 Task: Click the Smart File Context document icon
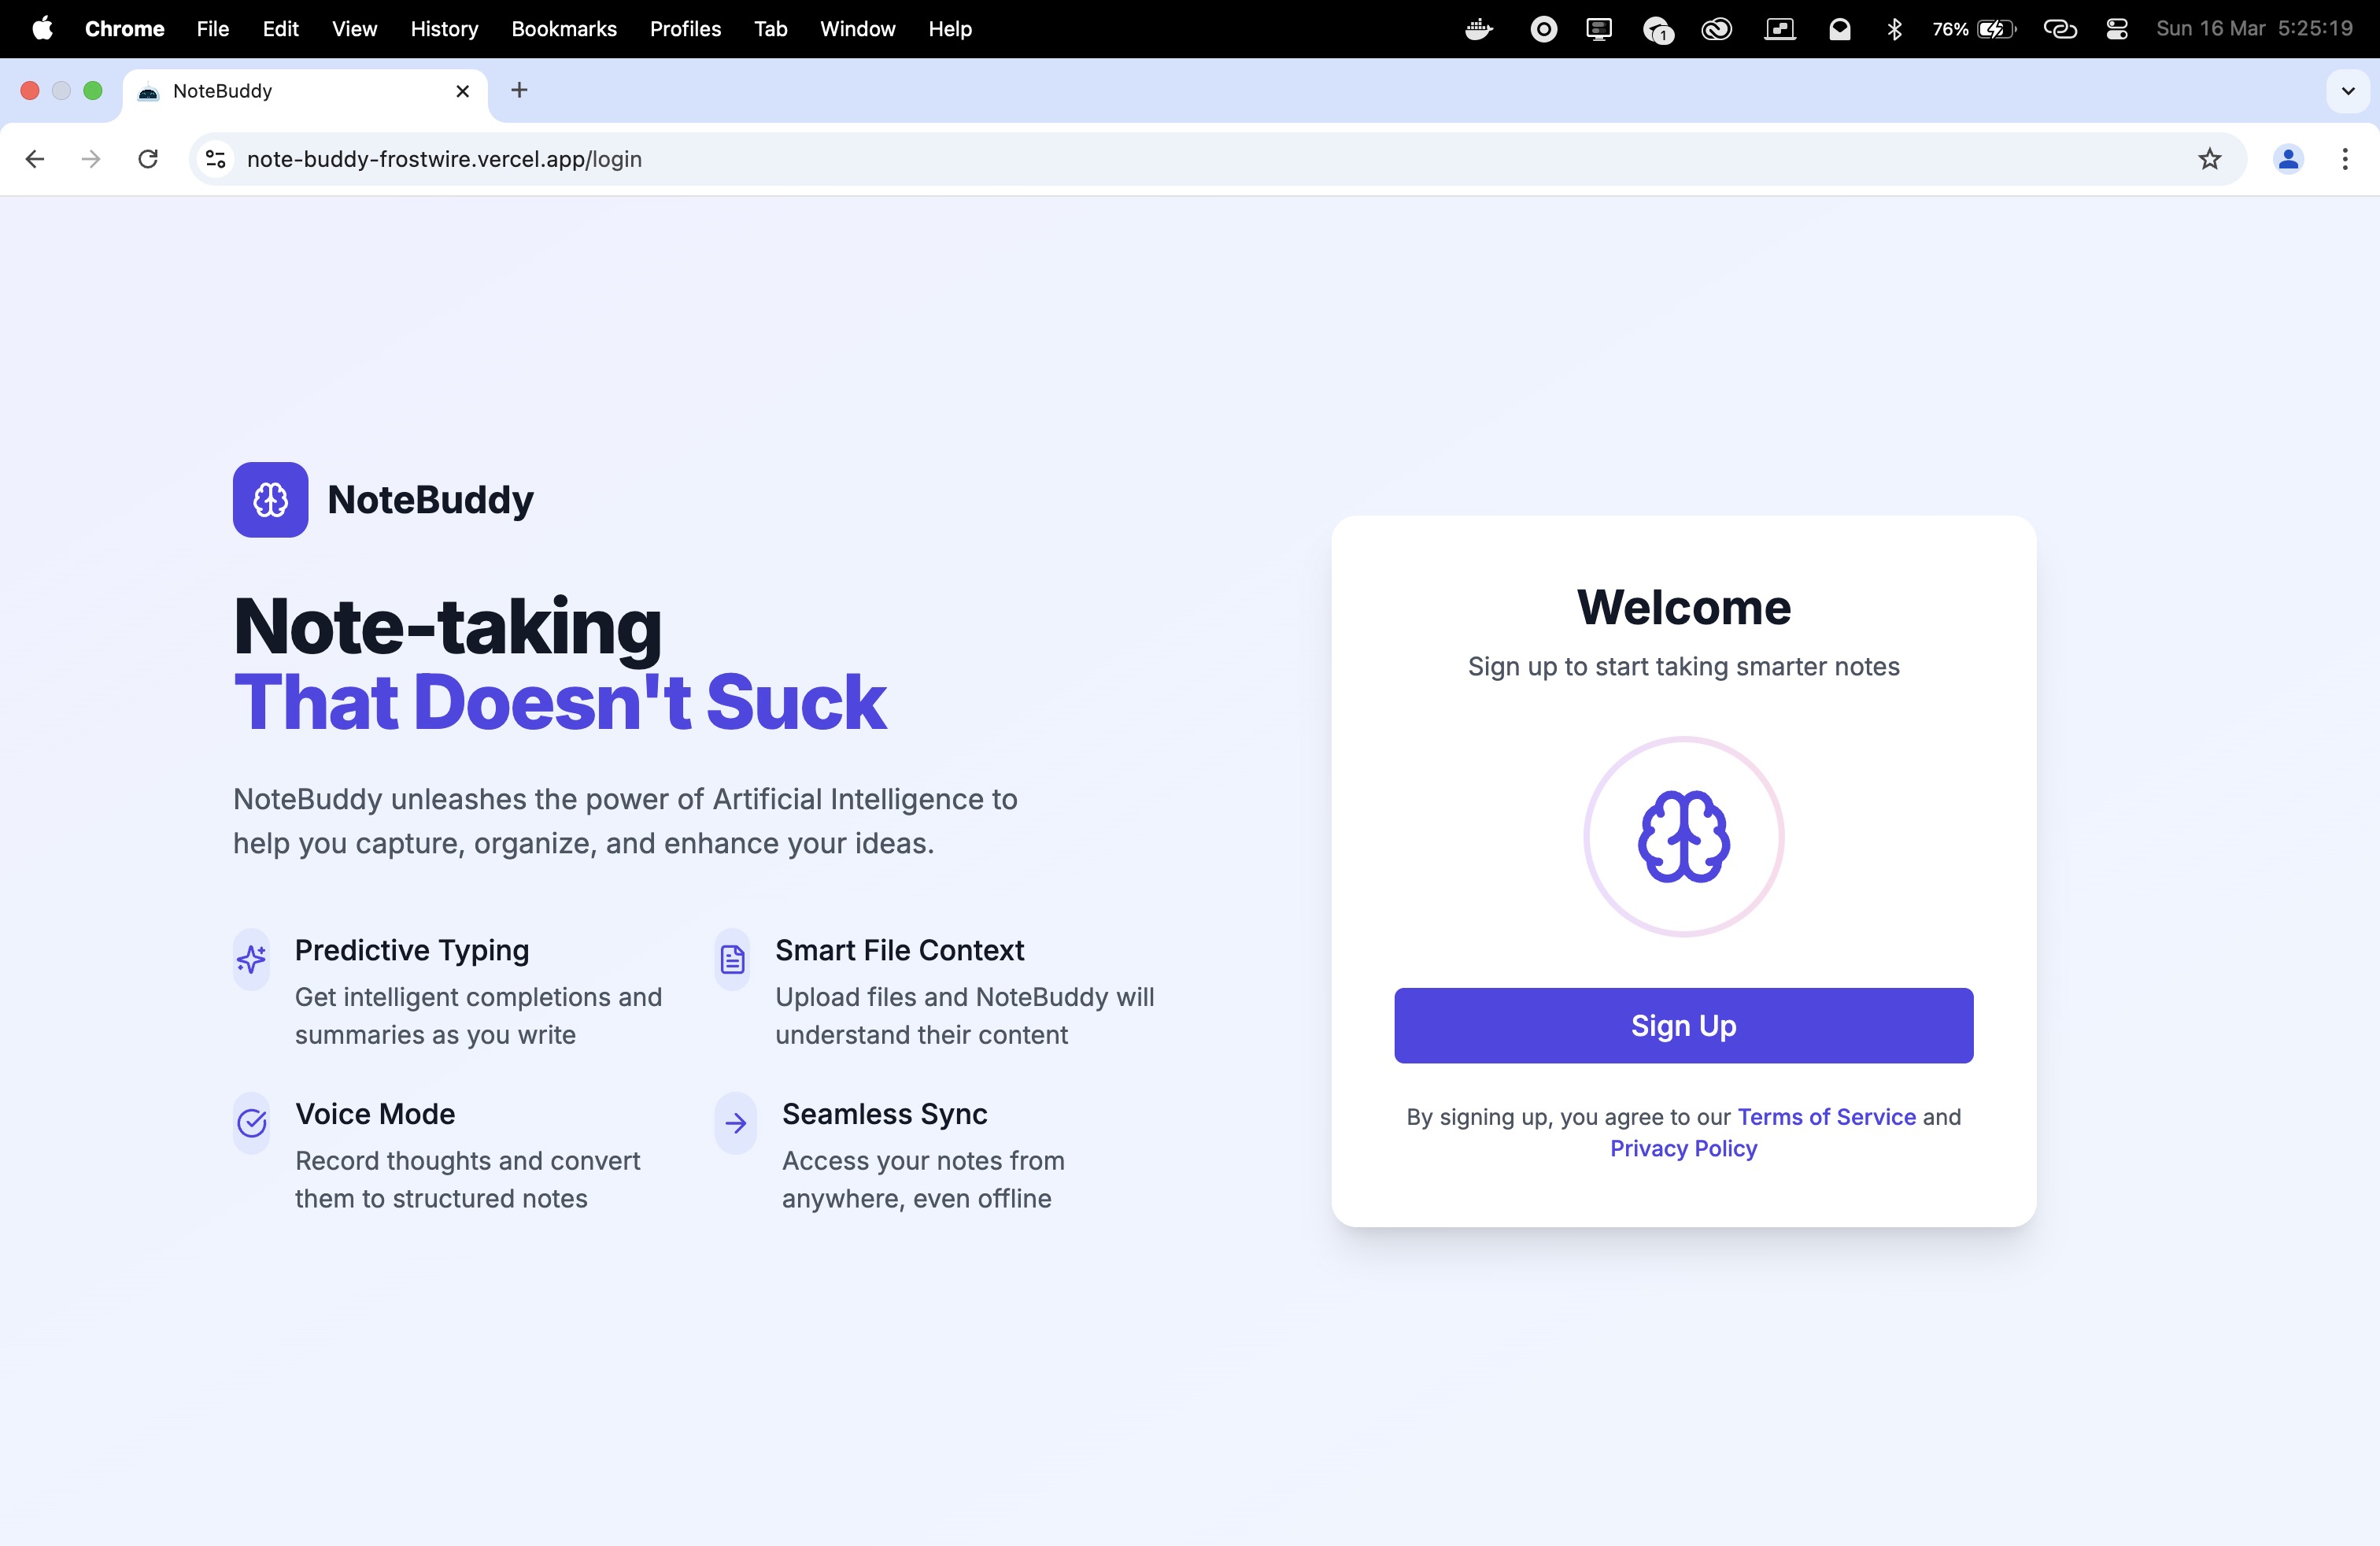[x=732, y=959]
